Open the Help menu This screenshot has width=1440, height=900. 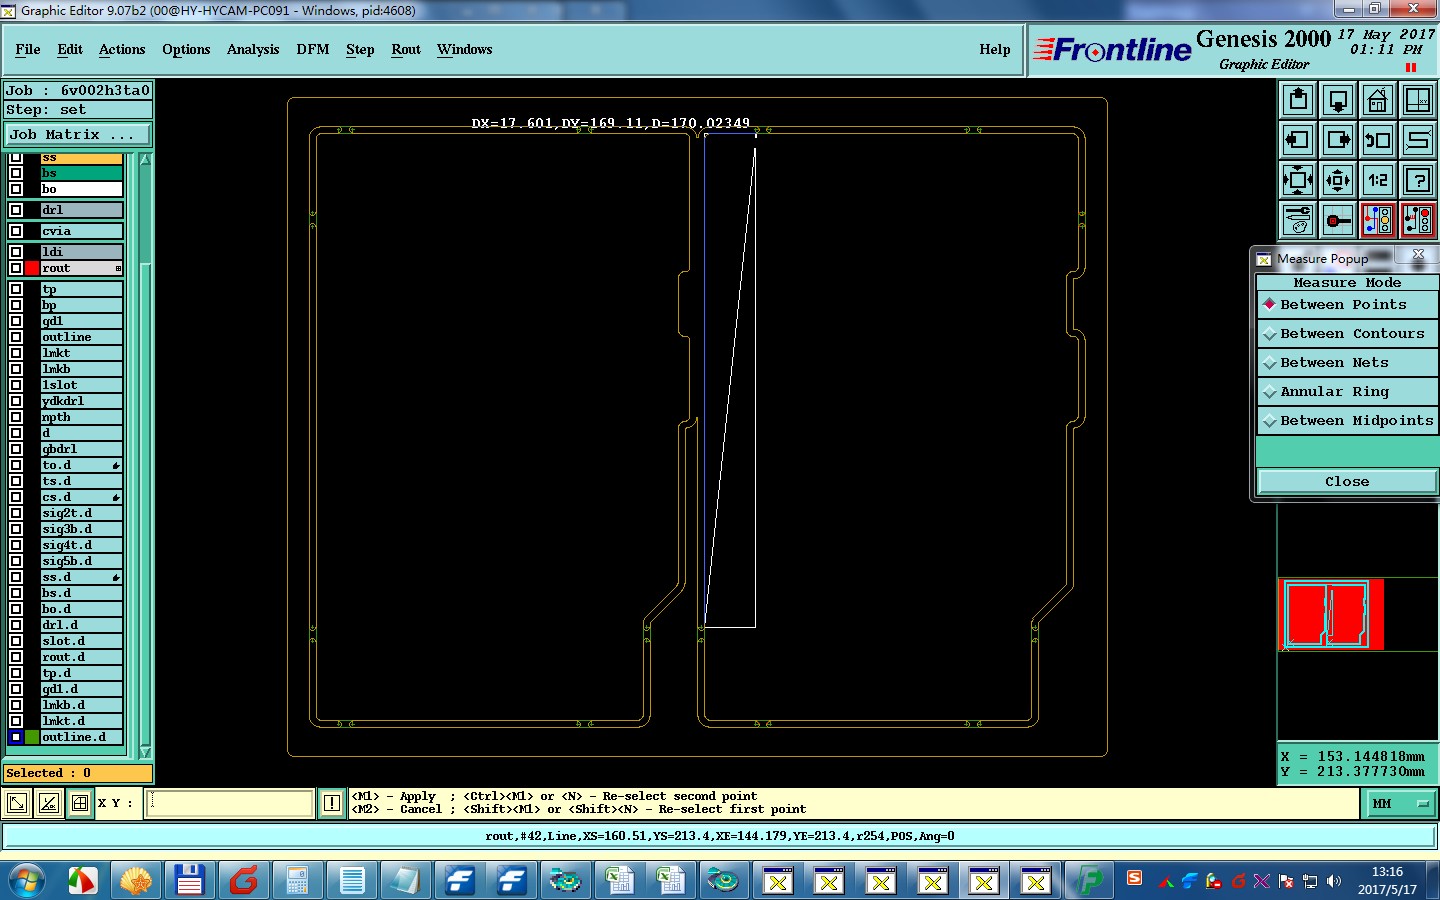(x=995, y=49)
